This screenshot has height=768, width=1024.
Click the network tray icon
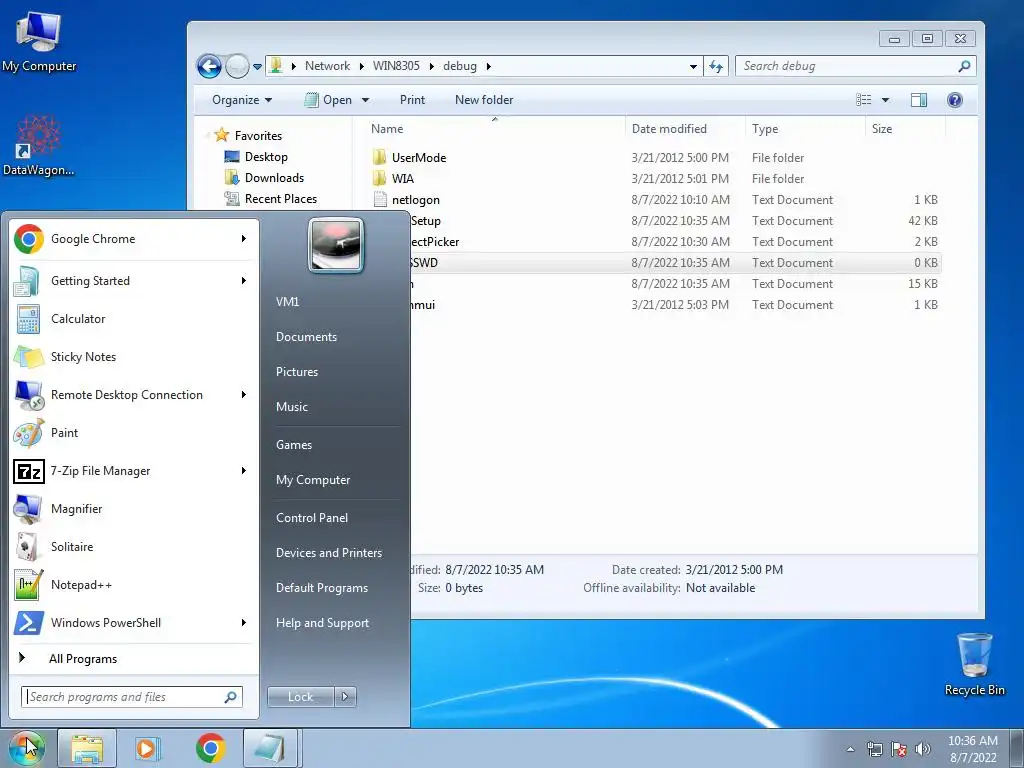pyautogui.click(x=874, y=749)
